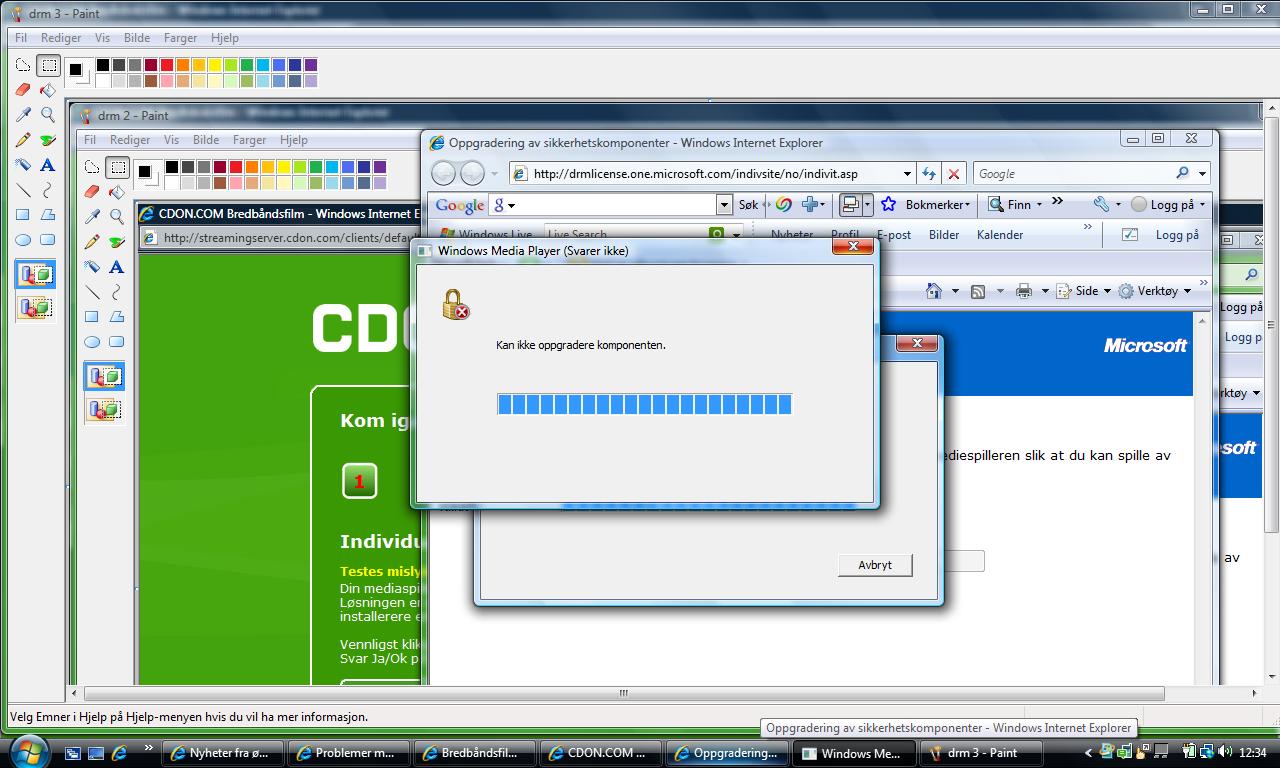
Task: Enable opaque selection option in drm 2 Paint
Action: coord(104,376)
